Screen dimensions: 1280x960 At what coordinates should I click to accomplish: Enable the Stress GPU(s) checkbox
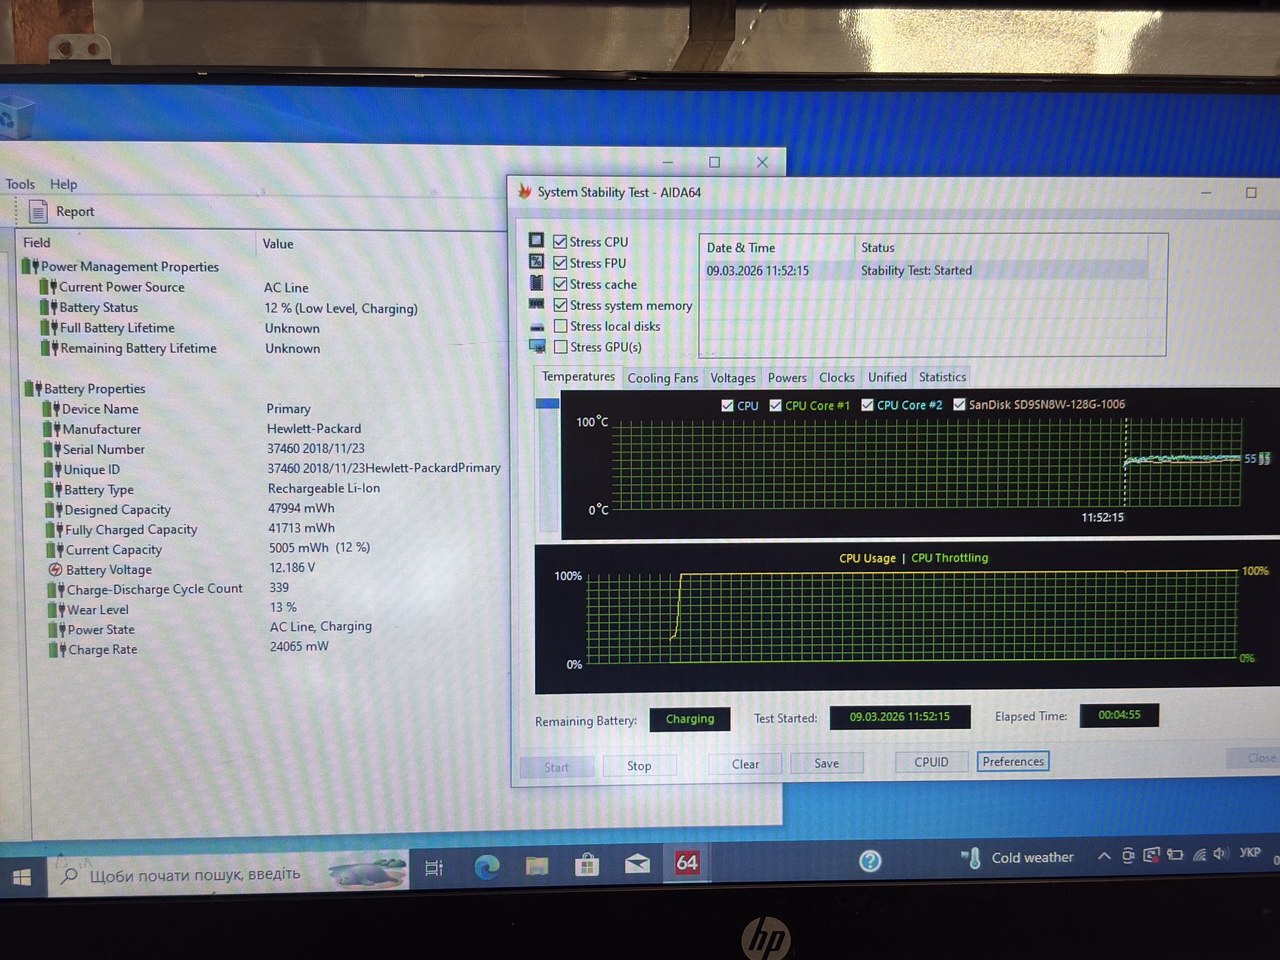coord(561,347)
